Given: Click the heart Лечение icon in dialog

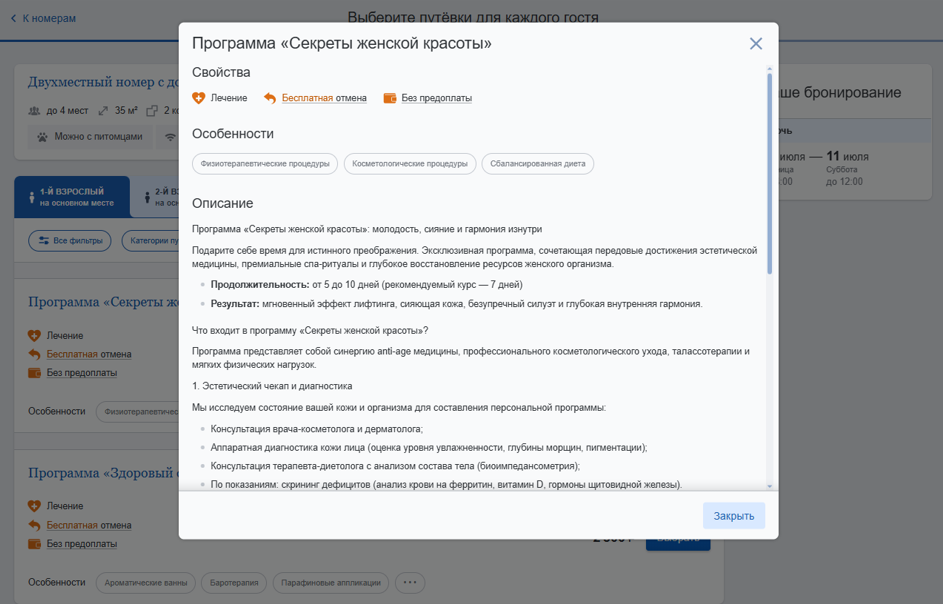Looking at the screenshot, I should [198, 97].
